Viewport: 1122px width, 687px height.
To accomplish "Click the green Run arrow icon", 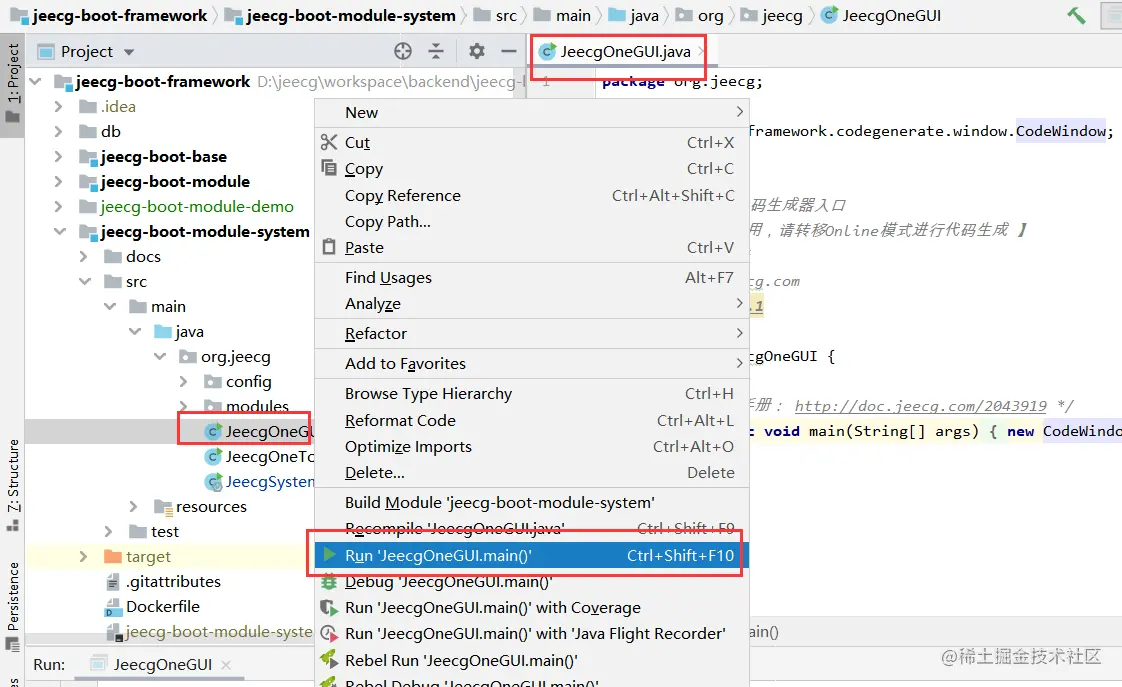I will tap(329, 555).
